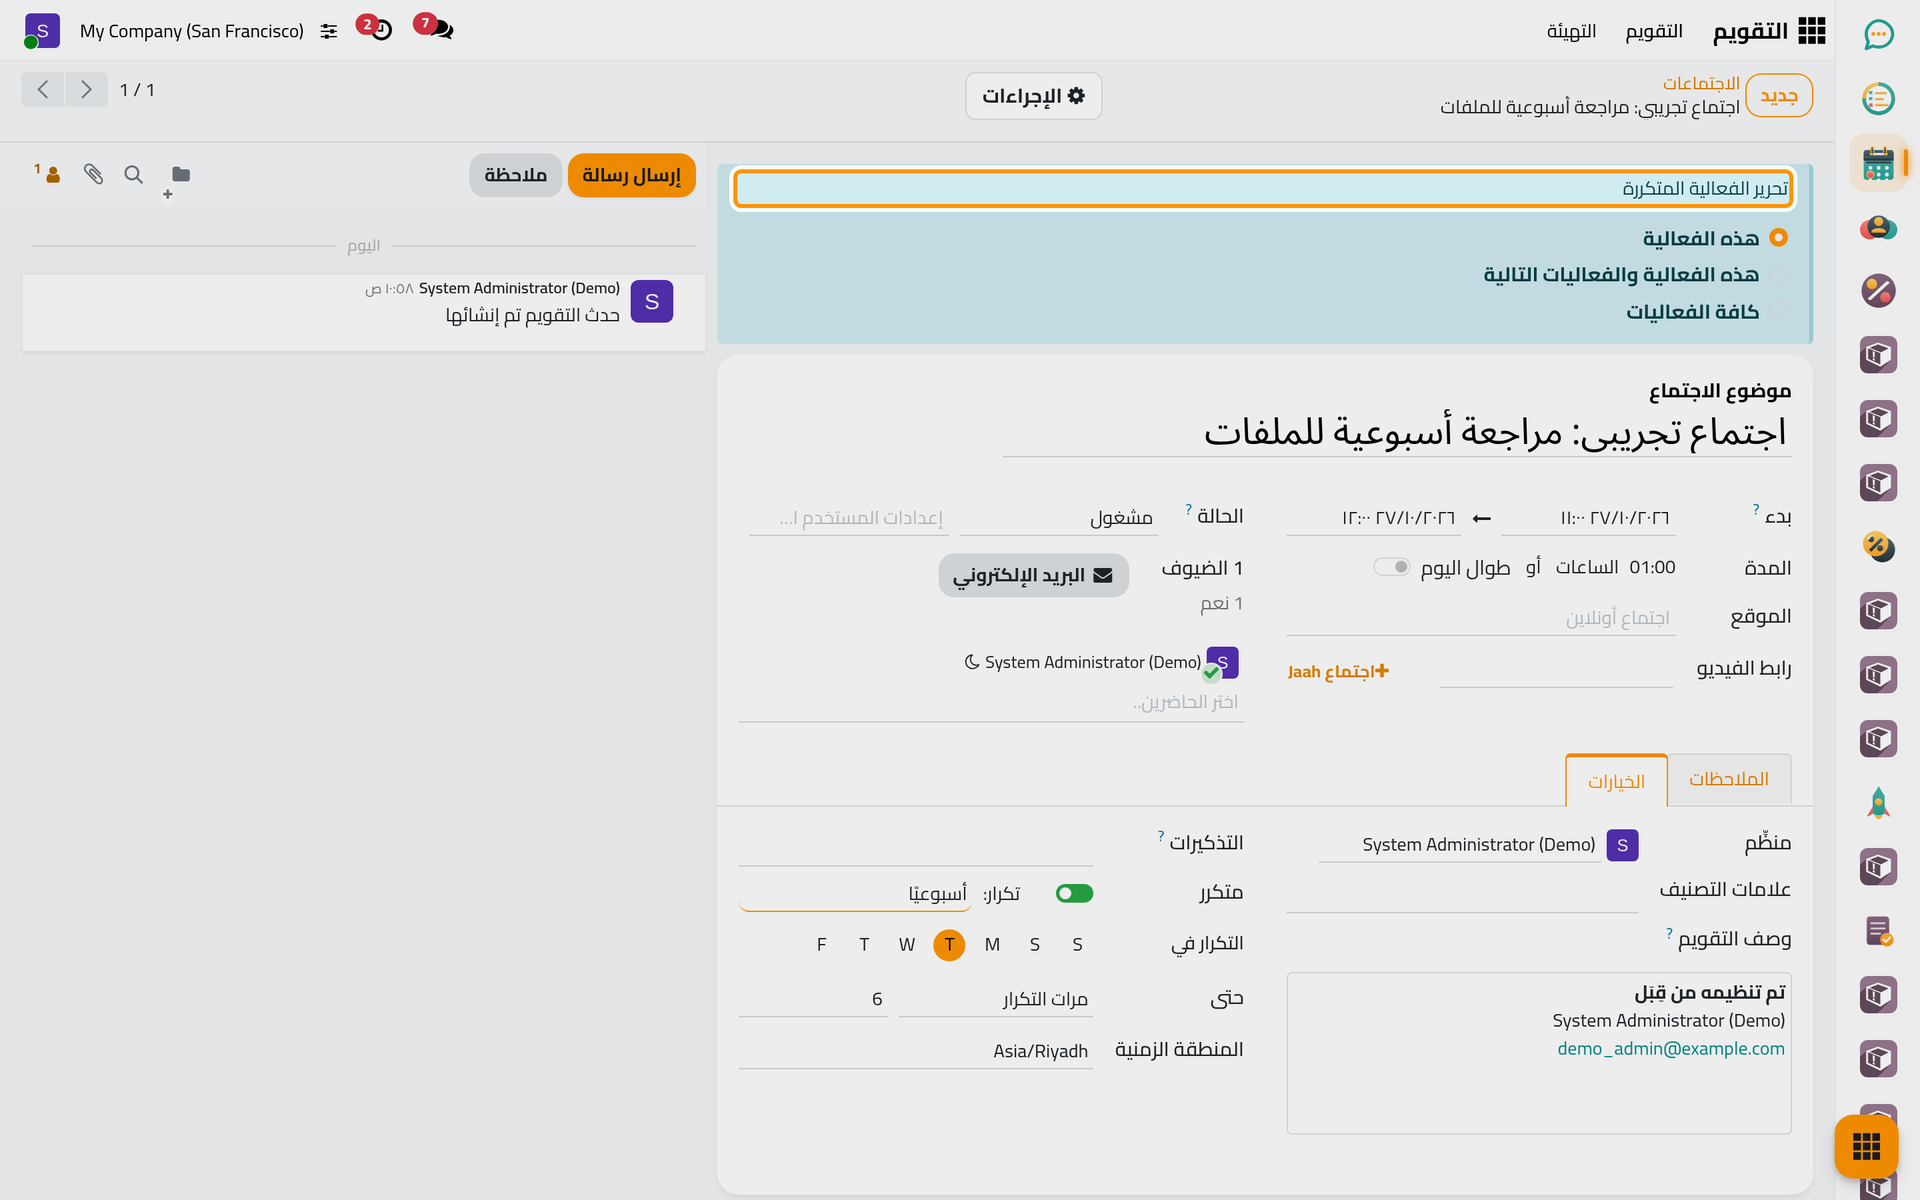
Task: Open the Contacts app in the sidebar
Action: 1878,227
